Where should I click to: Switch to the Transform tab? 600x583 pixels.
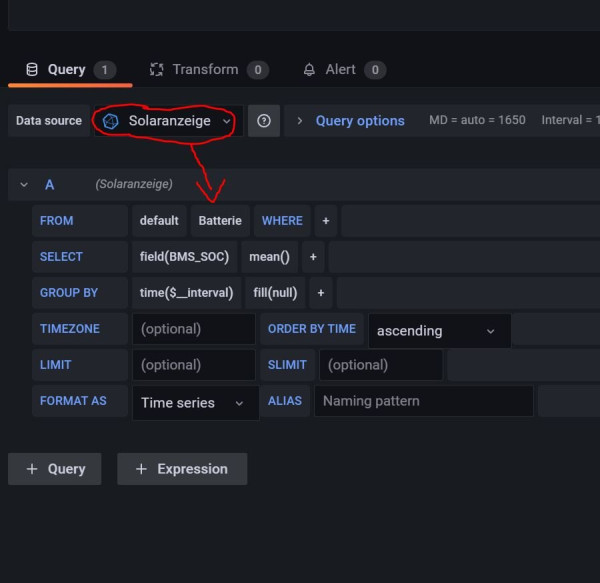coord(205,70)
